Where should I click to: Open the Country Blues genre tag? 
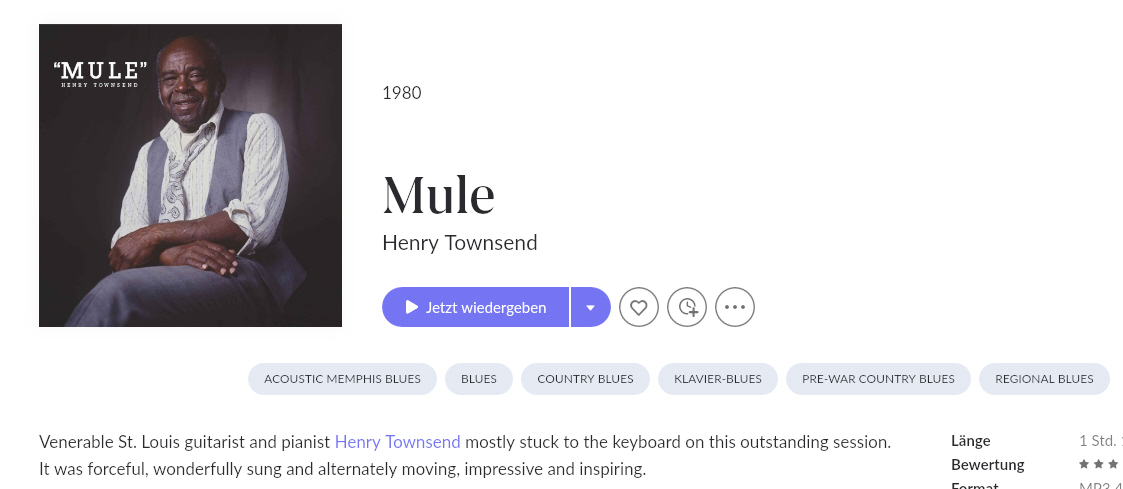pyautogui.click(x=585, y=379)
